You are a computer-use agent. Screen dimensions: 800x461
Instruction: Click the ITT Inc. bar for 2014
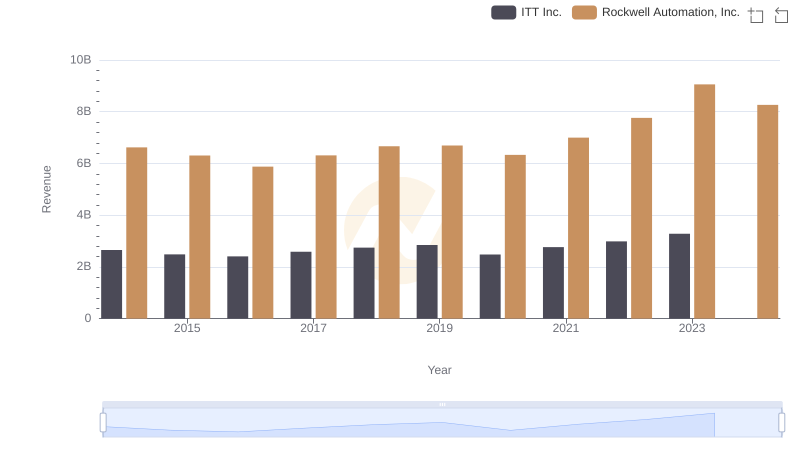click(112, 284)
